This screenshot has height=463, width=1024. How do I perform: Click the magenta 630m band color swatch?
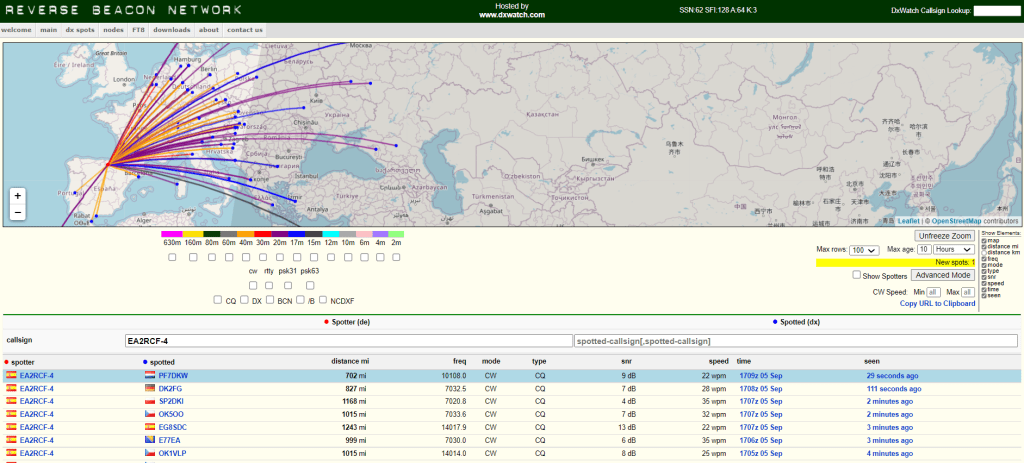pos(172,234)
